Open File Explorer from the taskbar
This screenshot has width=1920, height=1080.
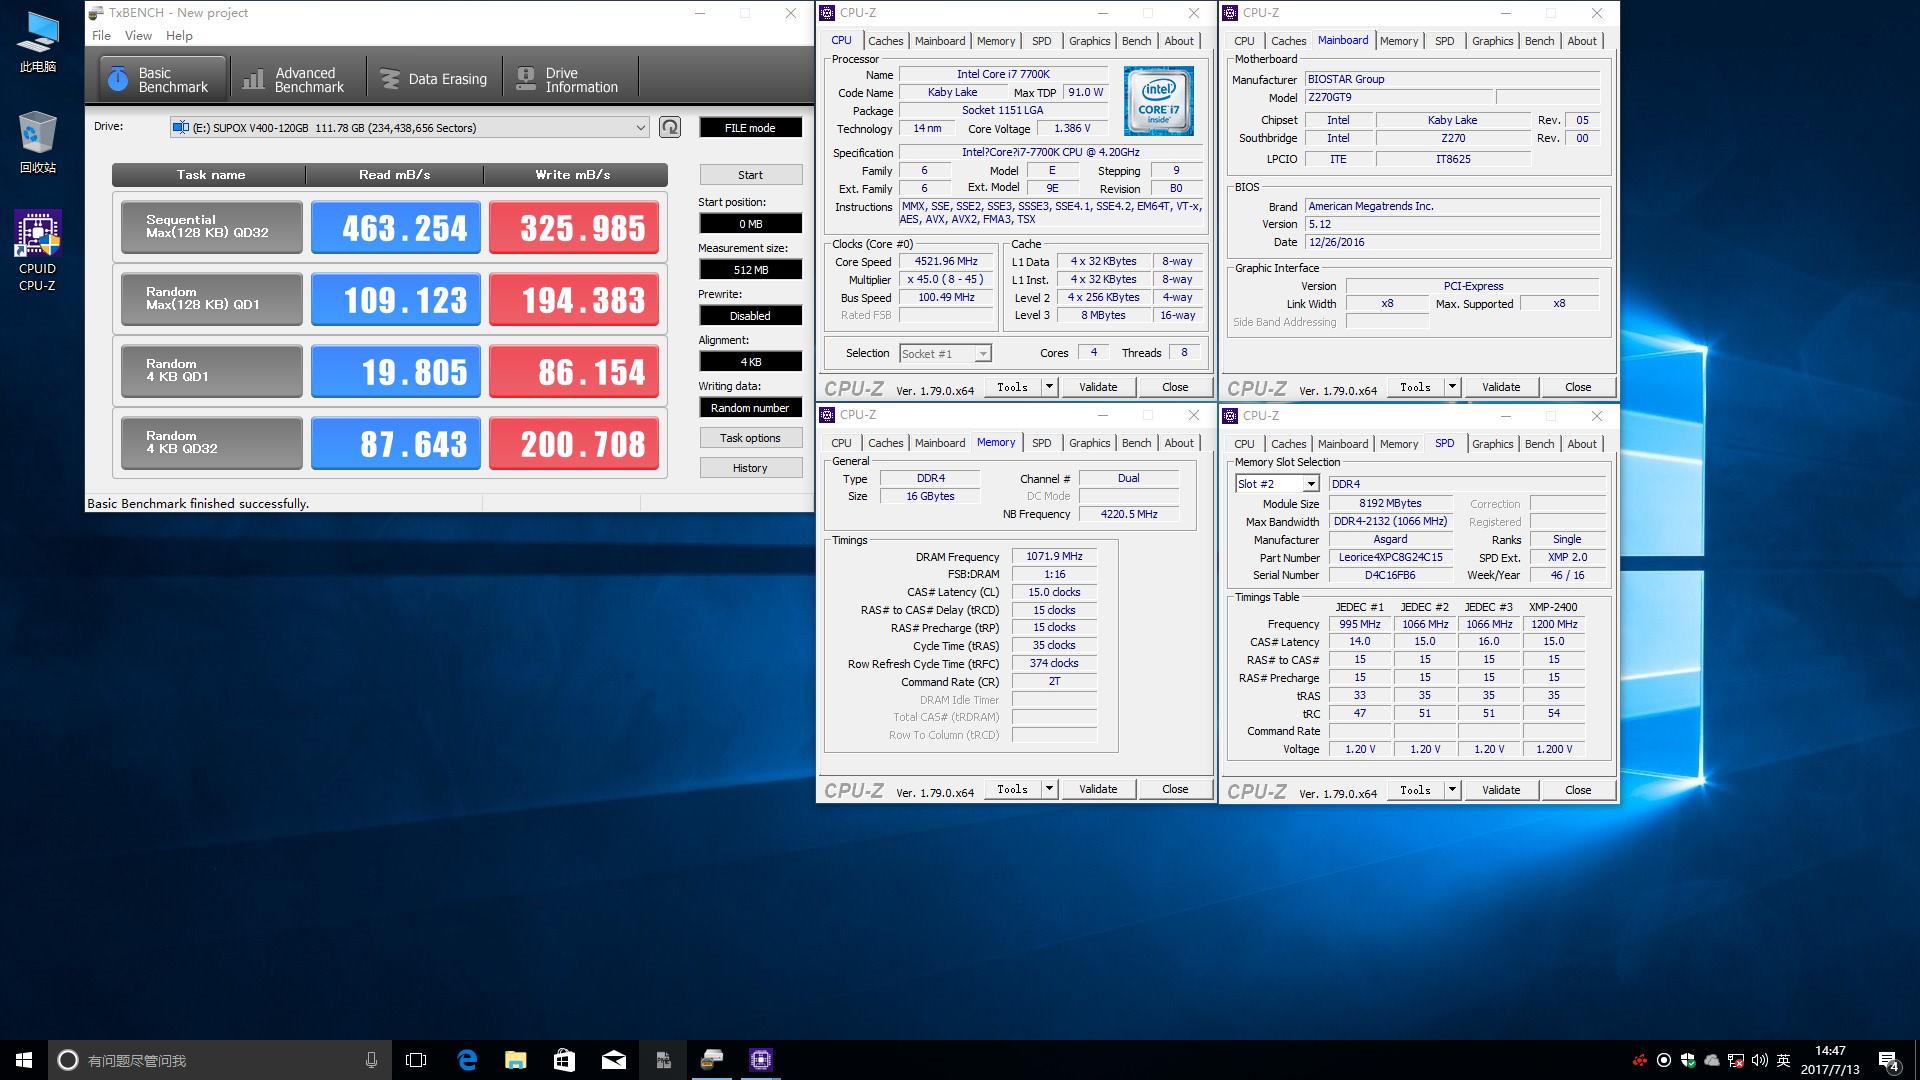(515, 1060)
